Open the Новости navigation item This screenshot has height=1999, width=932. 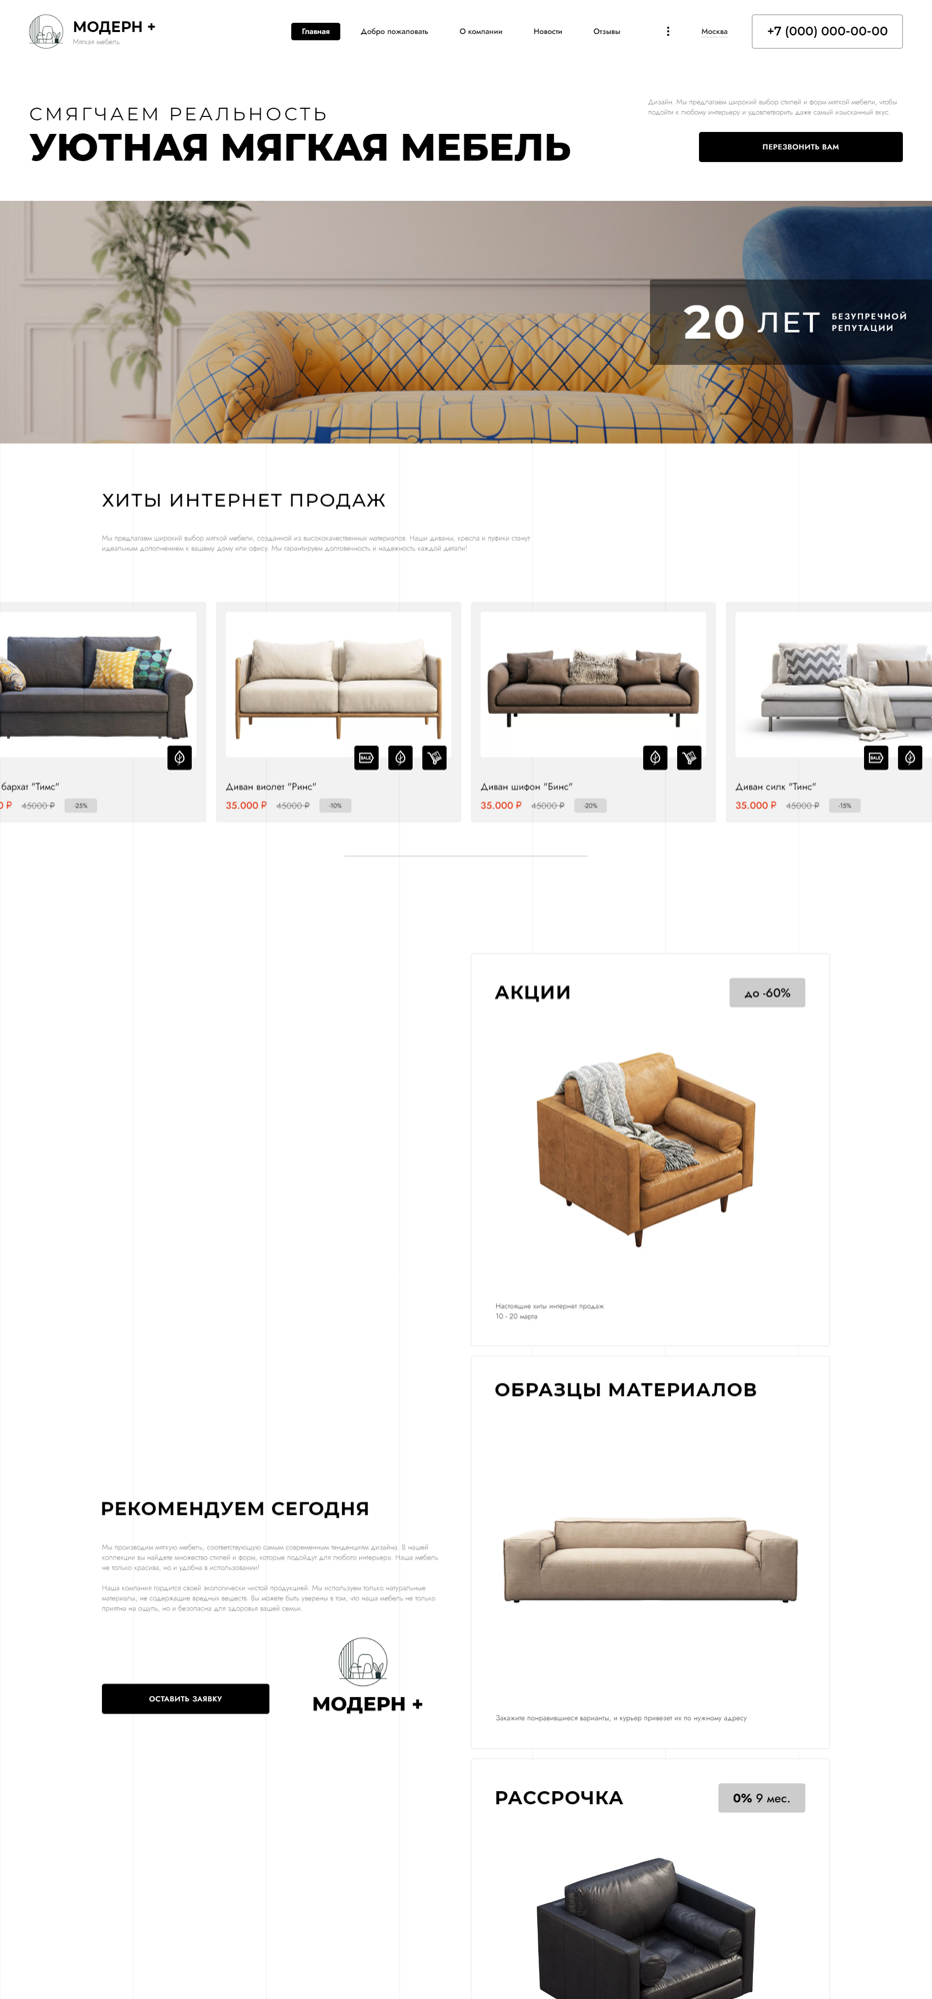point(548,32)
